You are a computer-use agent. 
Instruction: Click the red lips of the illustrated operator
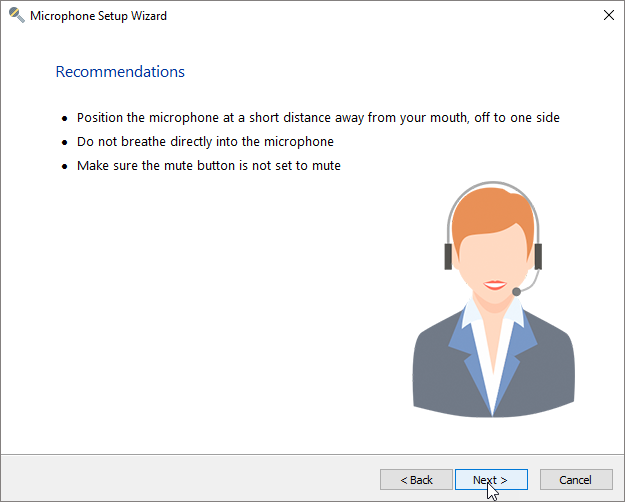pyautogui.click(x=494, y=286)
